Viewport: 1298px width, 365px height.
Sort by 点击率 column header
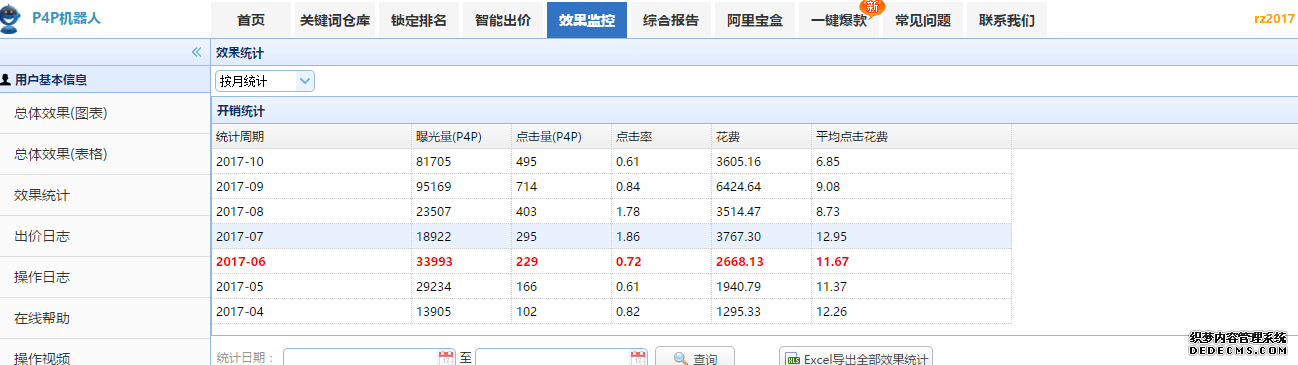click(662, 137)
